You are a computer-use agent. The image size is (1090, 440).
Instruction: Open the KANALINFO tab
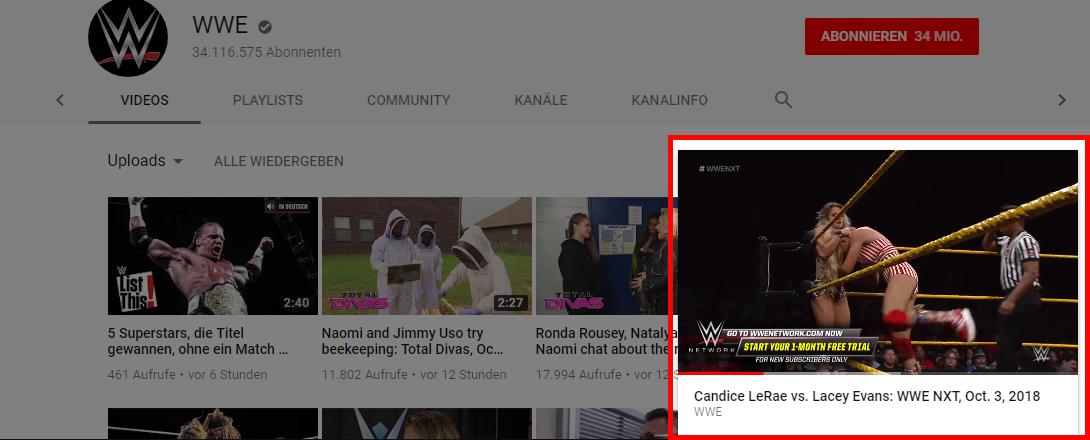[669, 100]
